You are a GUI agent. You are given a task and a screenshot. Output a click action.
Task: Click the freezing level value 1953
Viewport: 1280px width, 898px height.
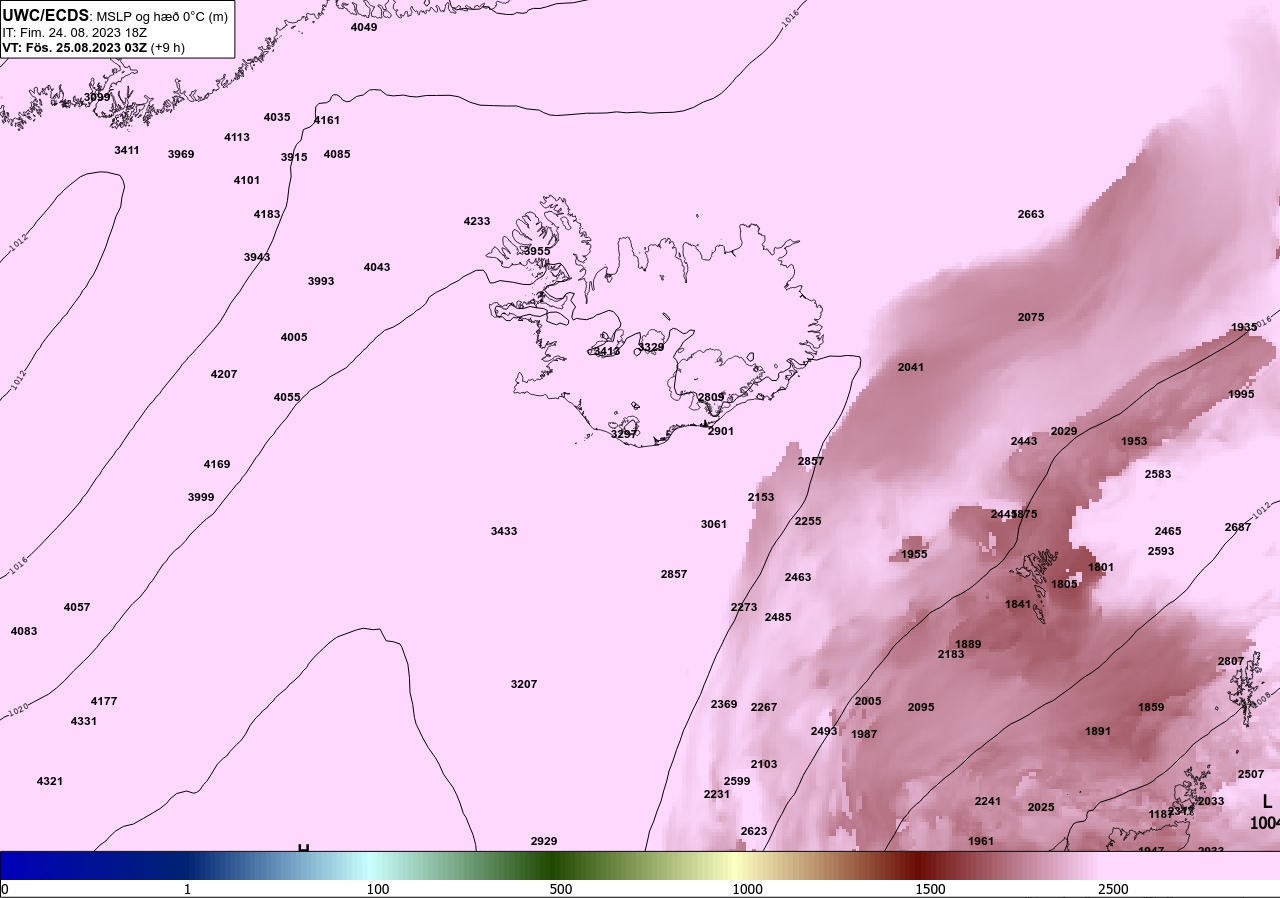(x=1134, y=441)
